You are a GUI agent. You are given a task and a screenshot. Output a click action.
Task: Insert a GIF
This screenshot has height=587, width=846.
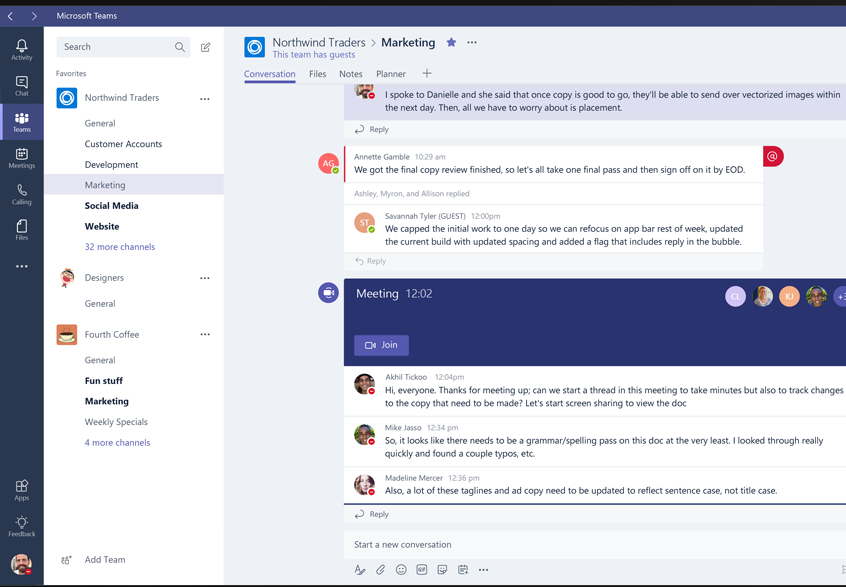coord(421,570)
